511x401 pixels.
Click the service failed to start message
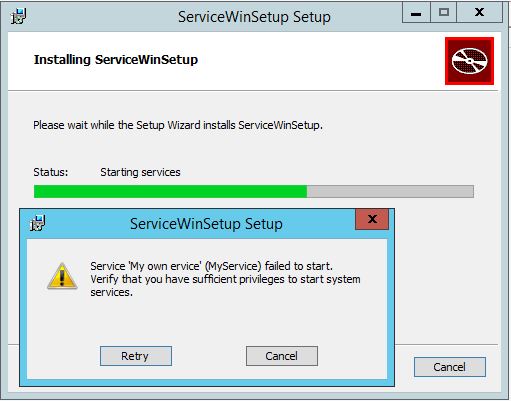click(225, 279)
